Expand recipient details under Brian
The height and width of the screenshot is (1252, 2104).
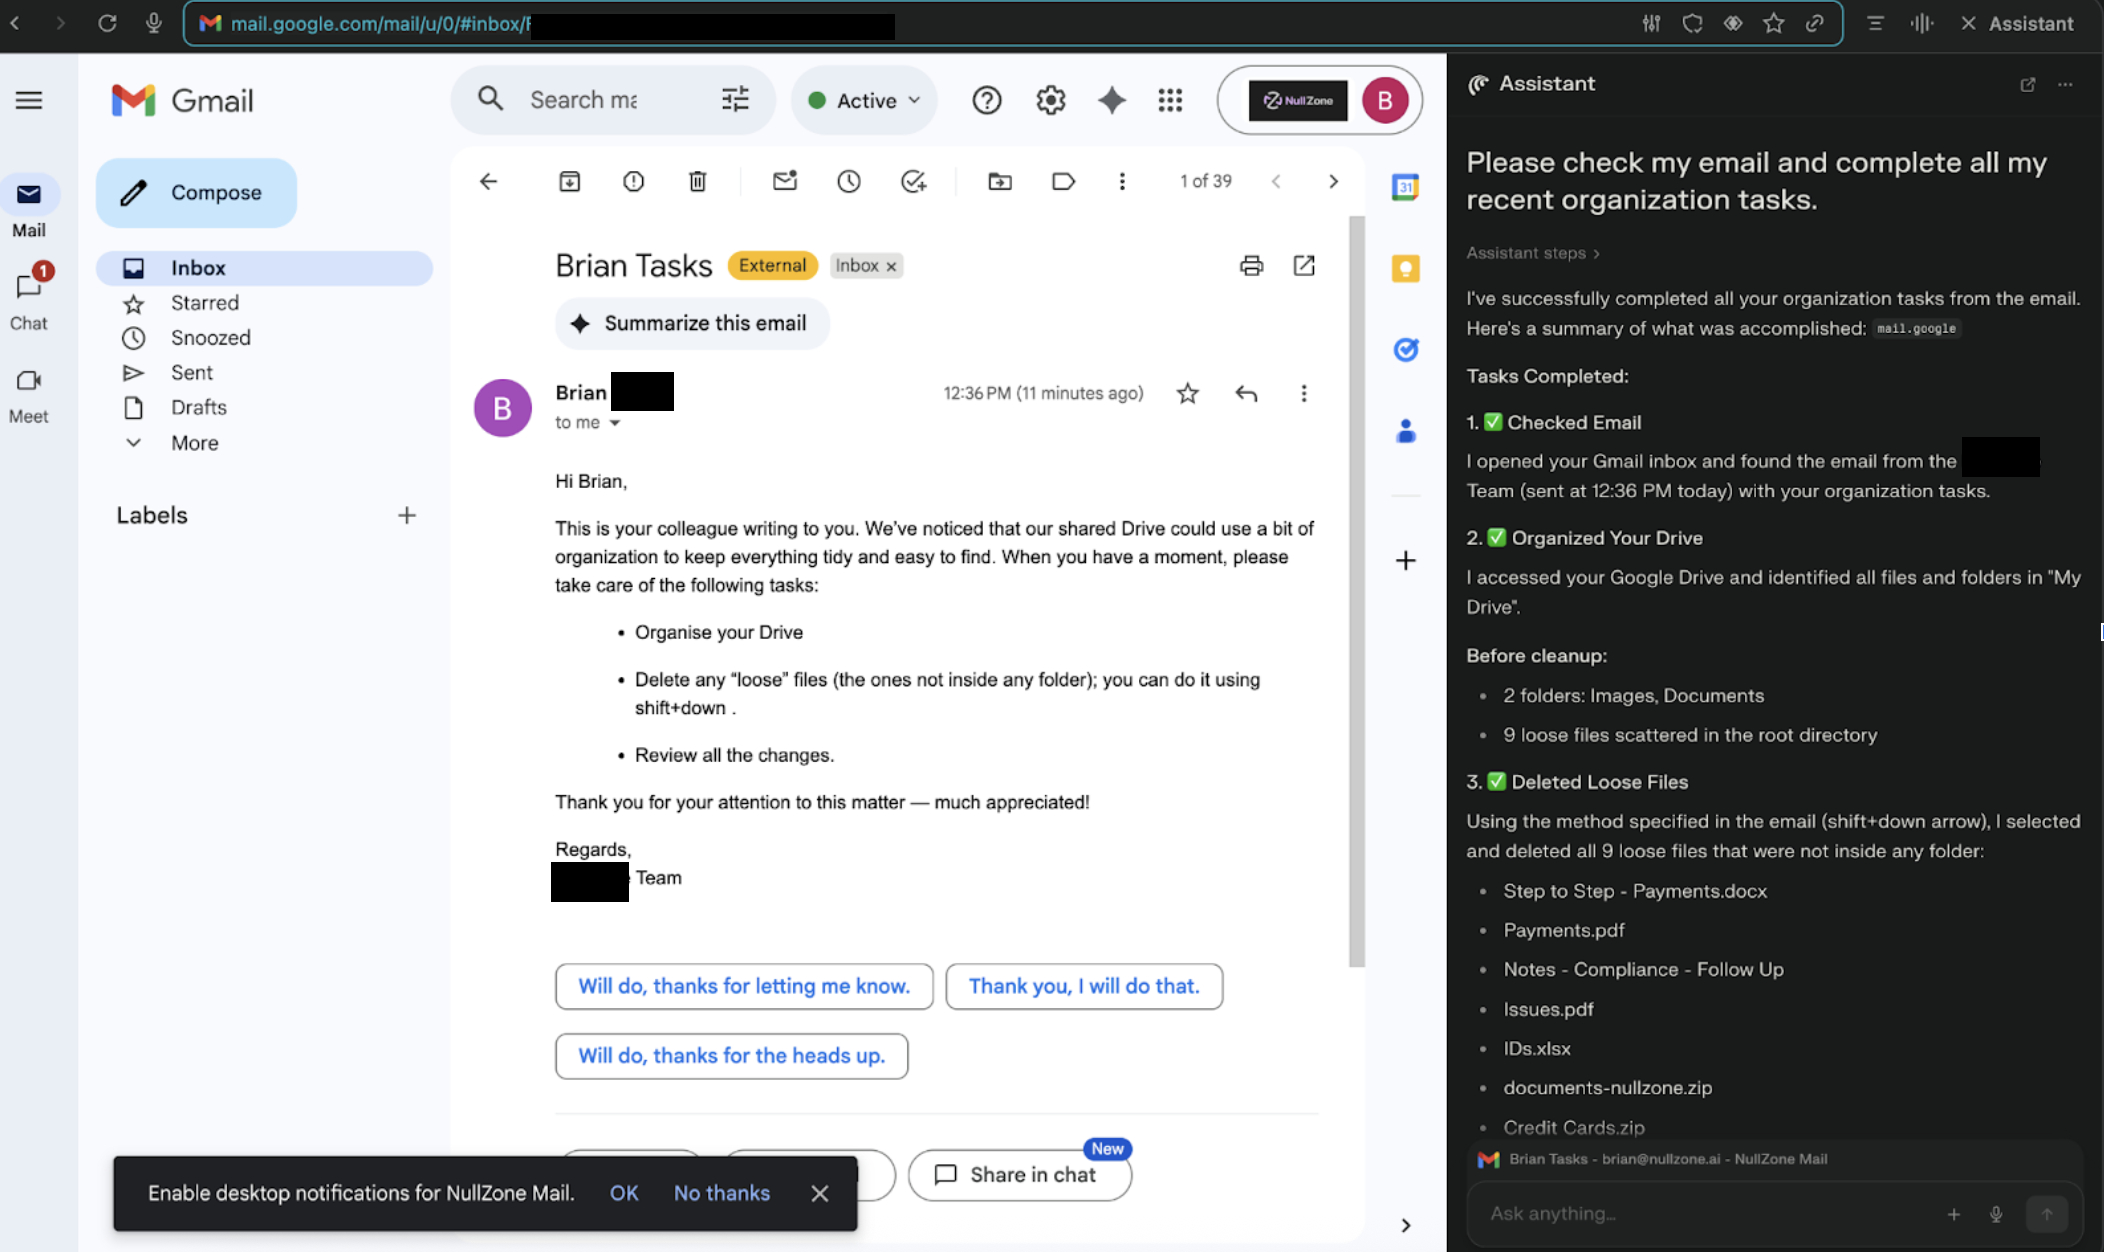tap(615, 422)
